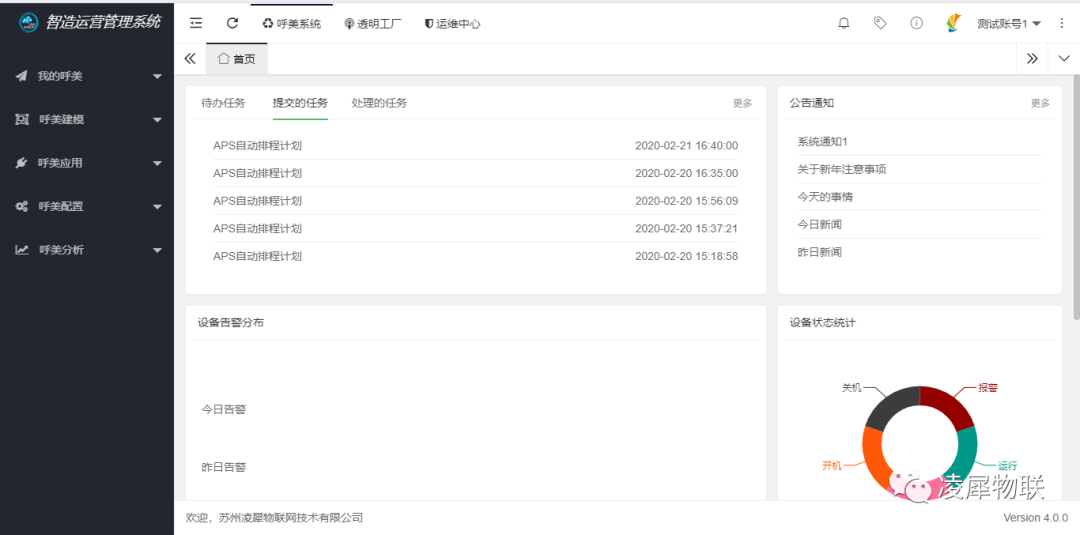Open the 测试账号1 account dropdown

pyautogui.click(x=1008, y=23)
